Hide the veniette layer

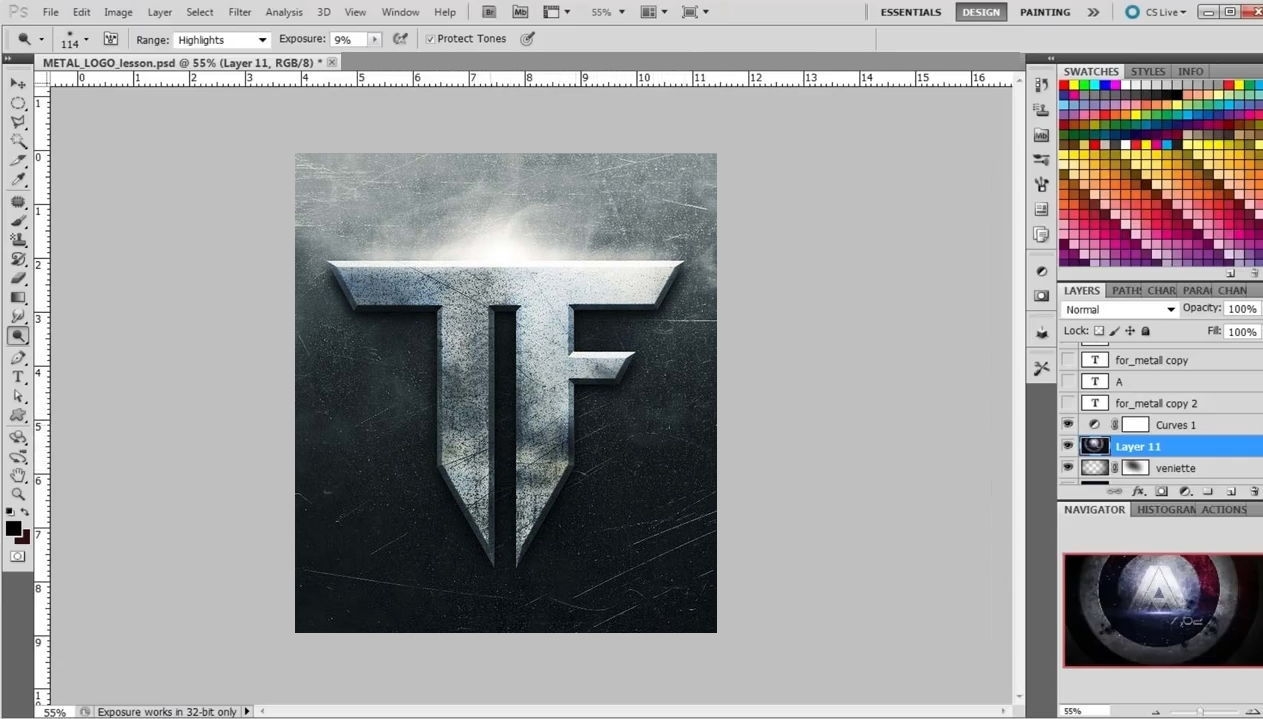point(1068,468)
